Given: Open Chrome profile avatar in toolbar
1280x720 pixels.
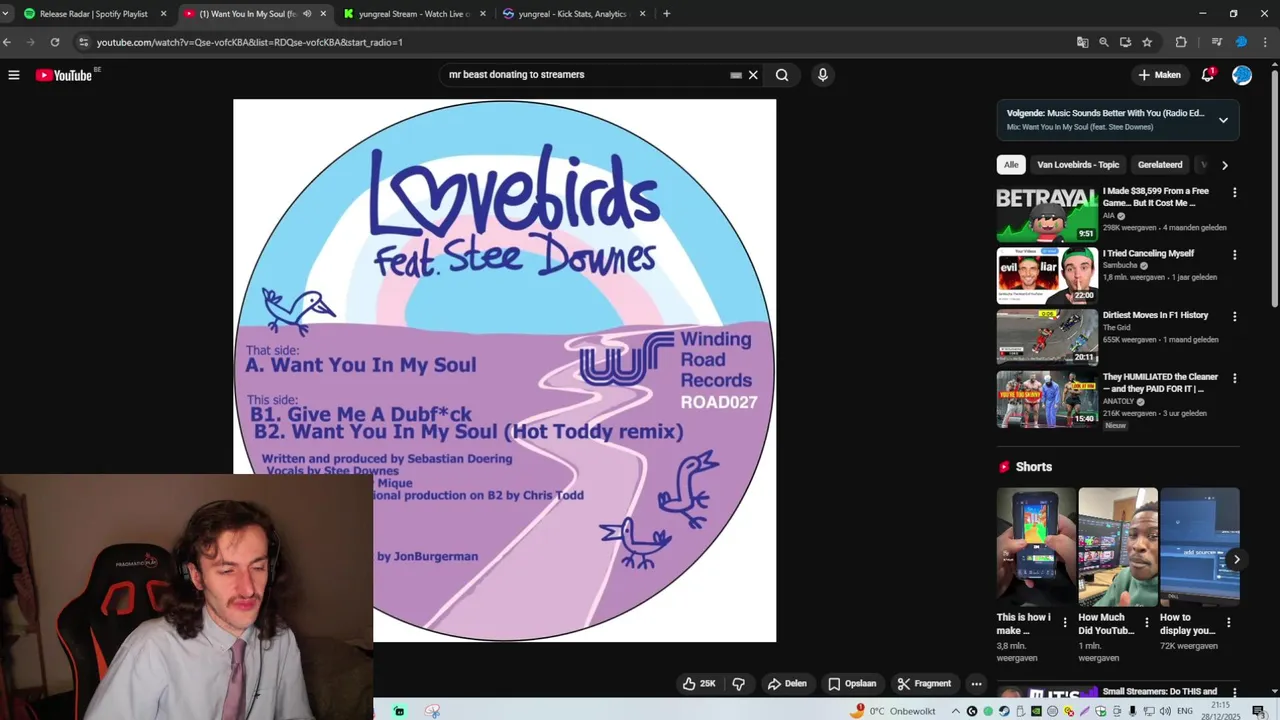Looking at the screenshot, I should [x=1241, y=42].
